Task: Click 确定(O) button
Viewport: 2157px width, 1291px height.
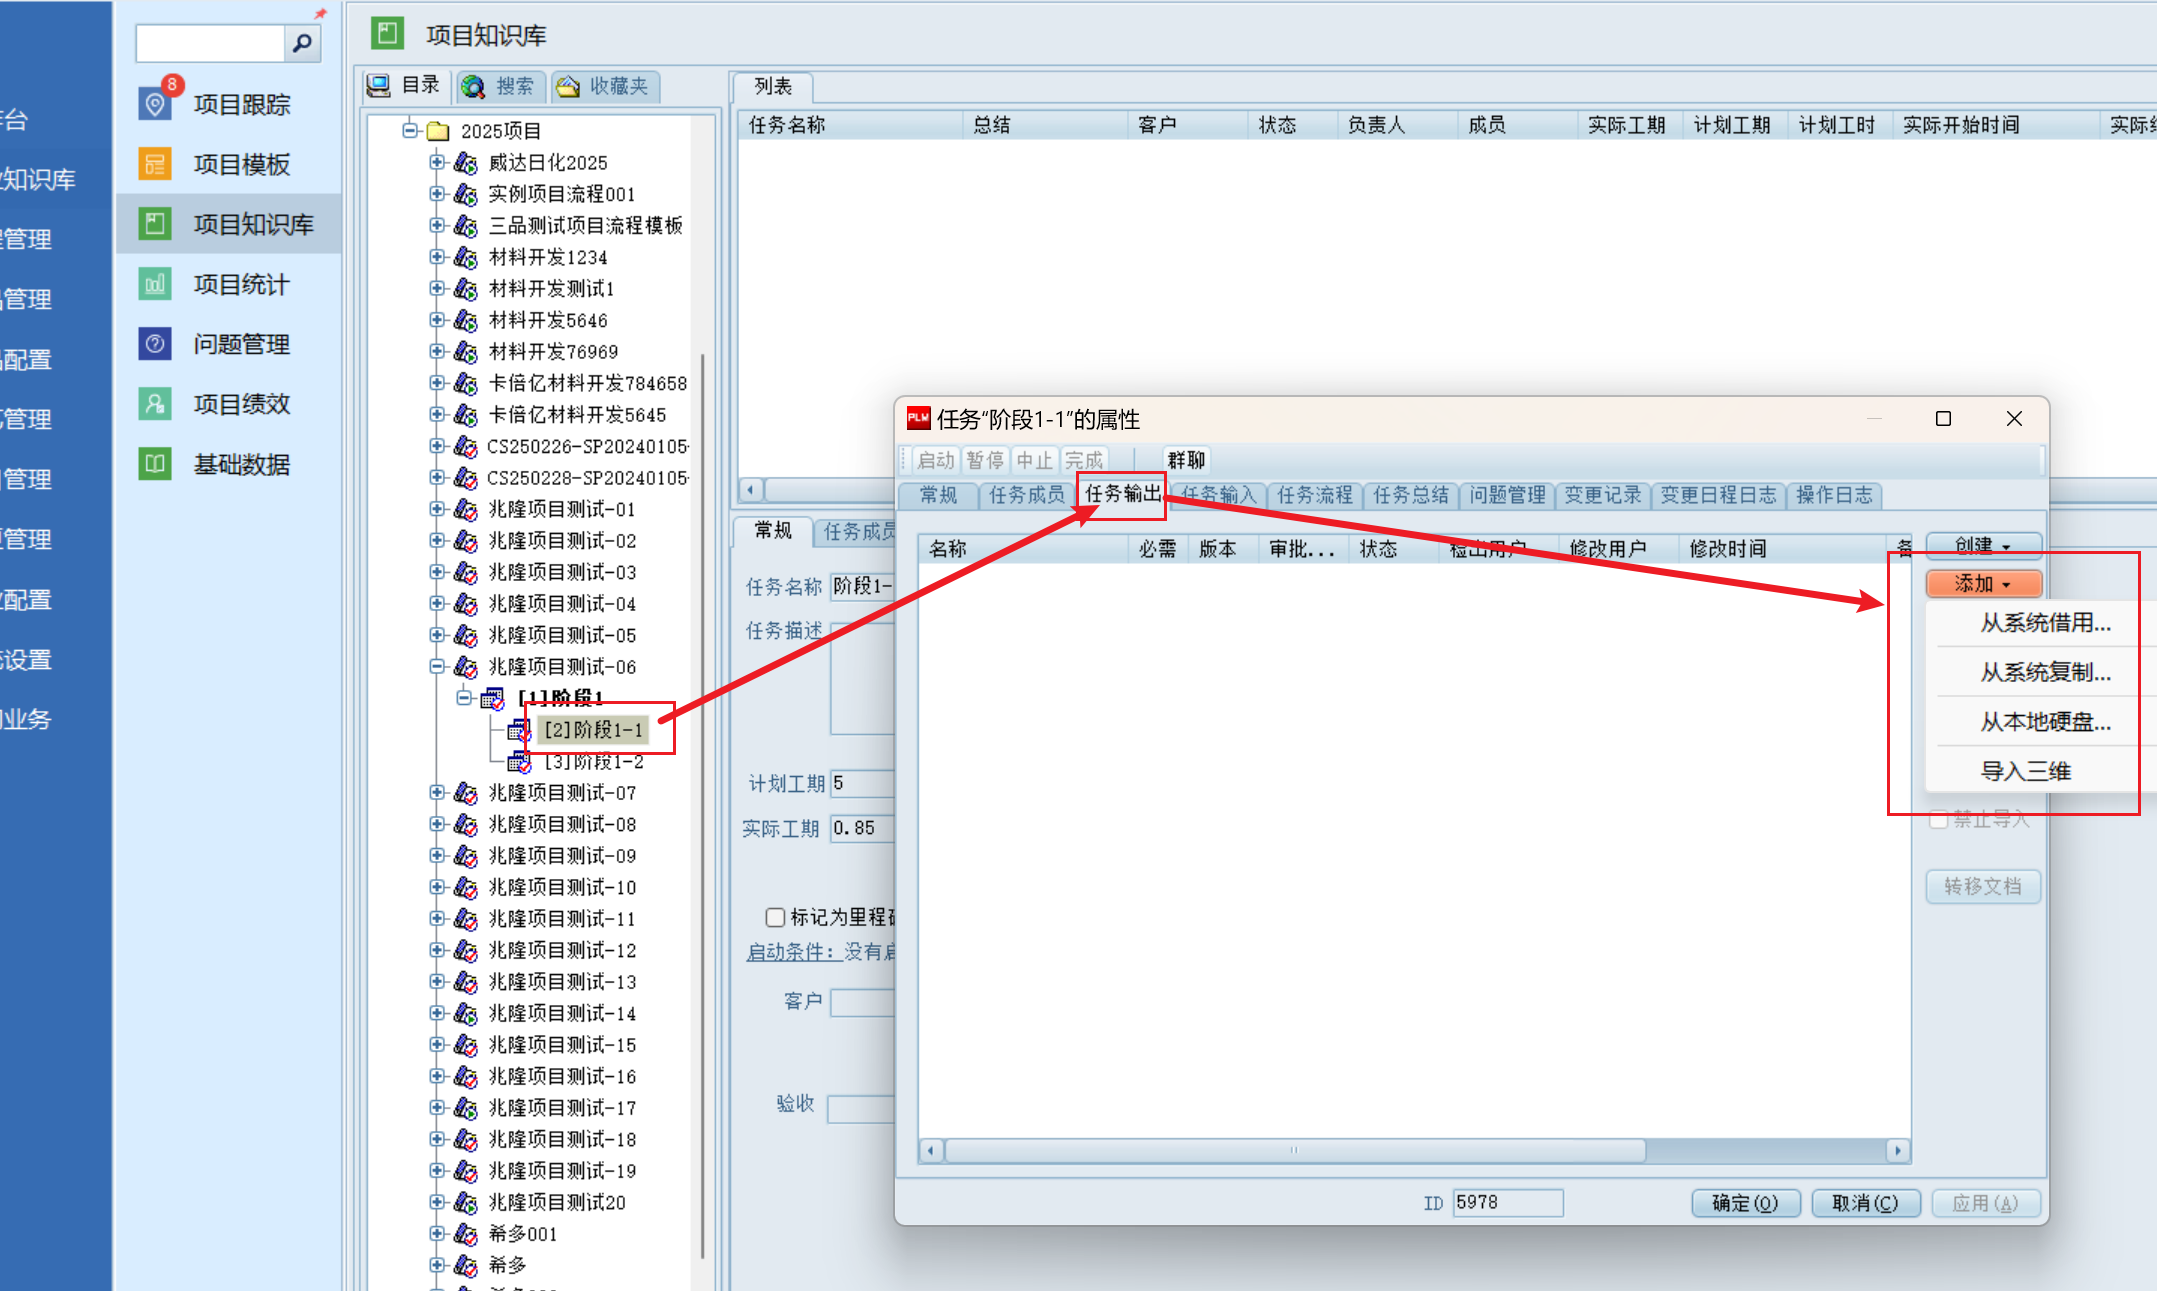Action: tap(1745, 1203)
